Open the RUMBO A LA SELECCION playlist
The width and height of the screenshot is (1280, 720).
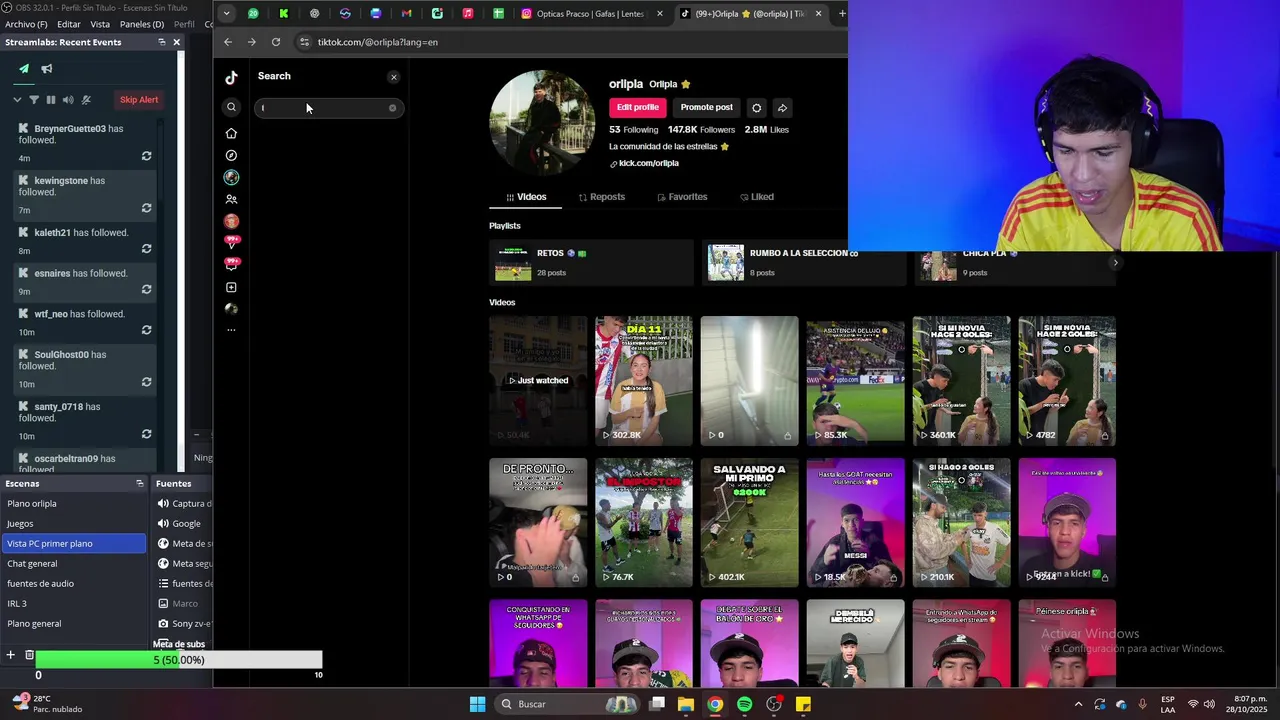click(803, 263)
